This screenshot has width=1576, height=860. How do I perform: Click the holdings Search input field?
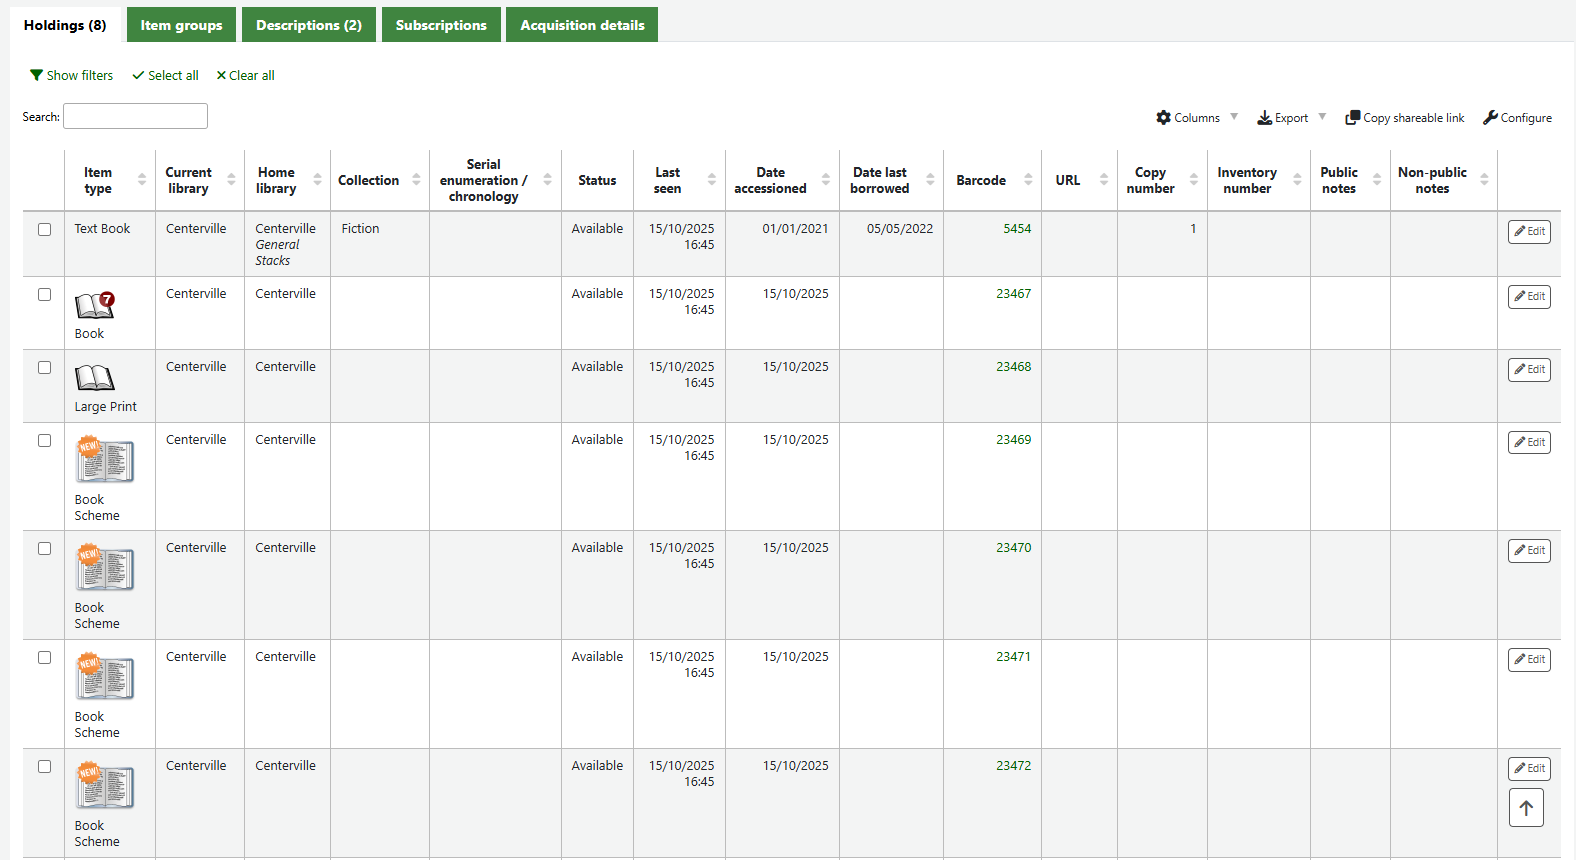pyautogui.click(x=135, y=117)
